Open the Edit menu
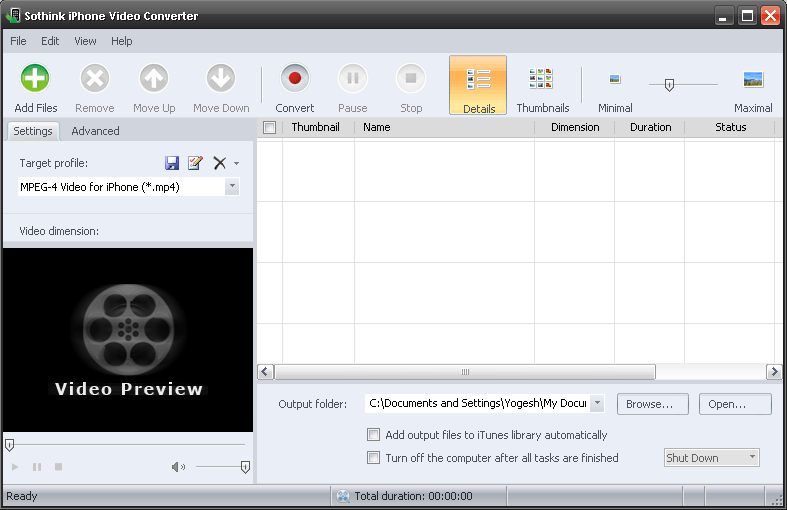The width and height of the screenshot is (787, 510). (x=50, y=41)
